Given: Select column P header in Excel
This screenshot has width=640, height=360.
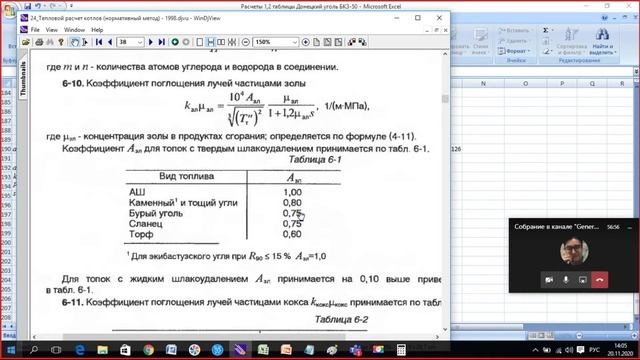Looking at the screenshot, I should (x=562, y=83).
